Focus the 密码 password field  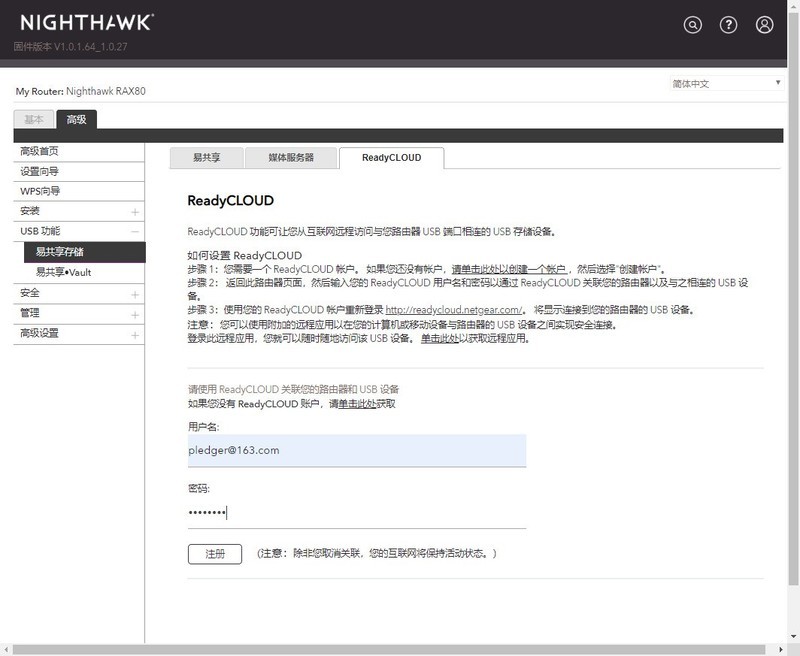357,512
